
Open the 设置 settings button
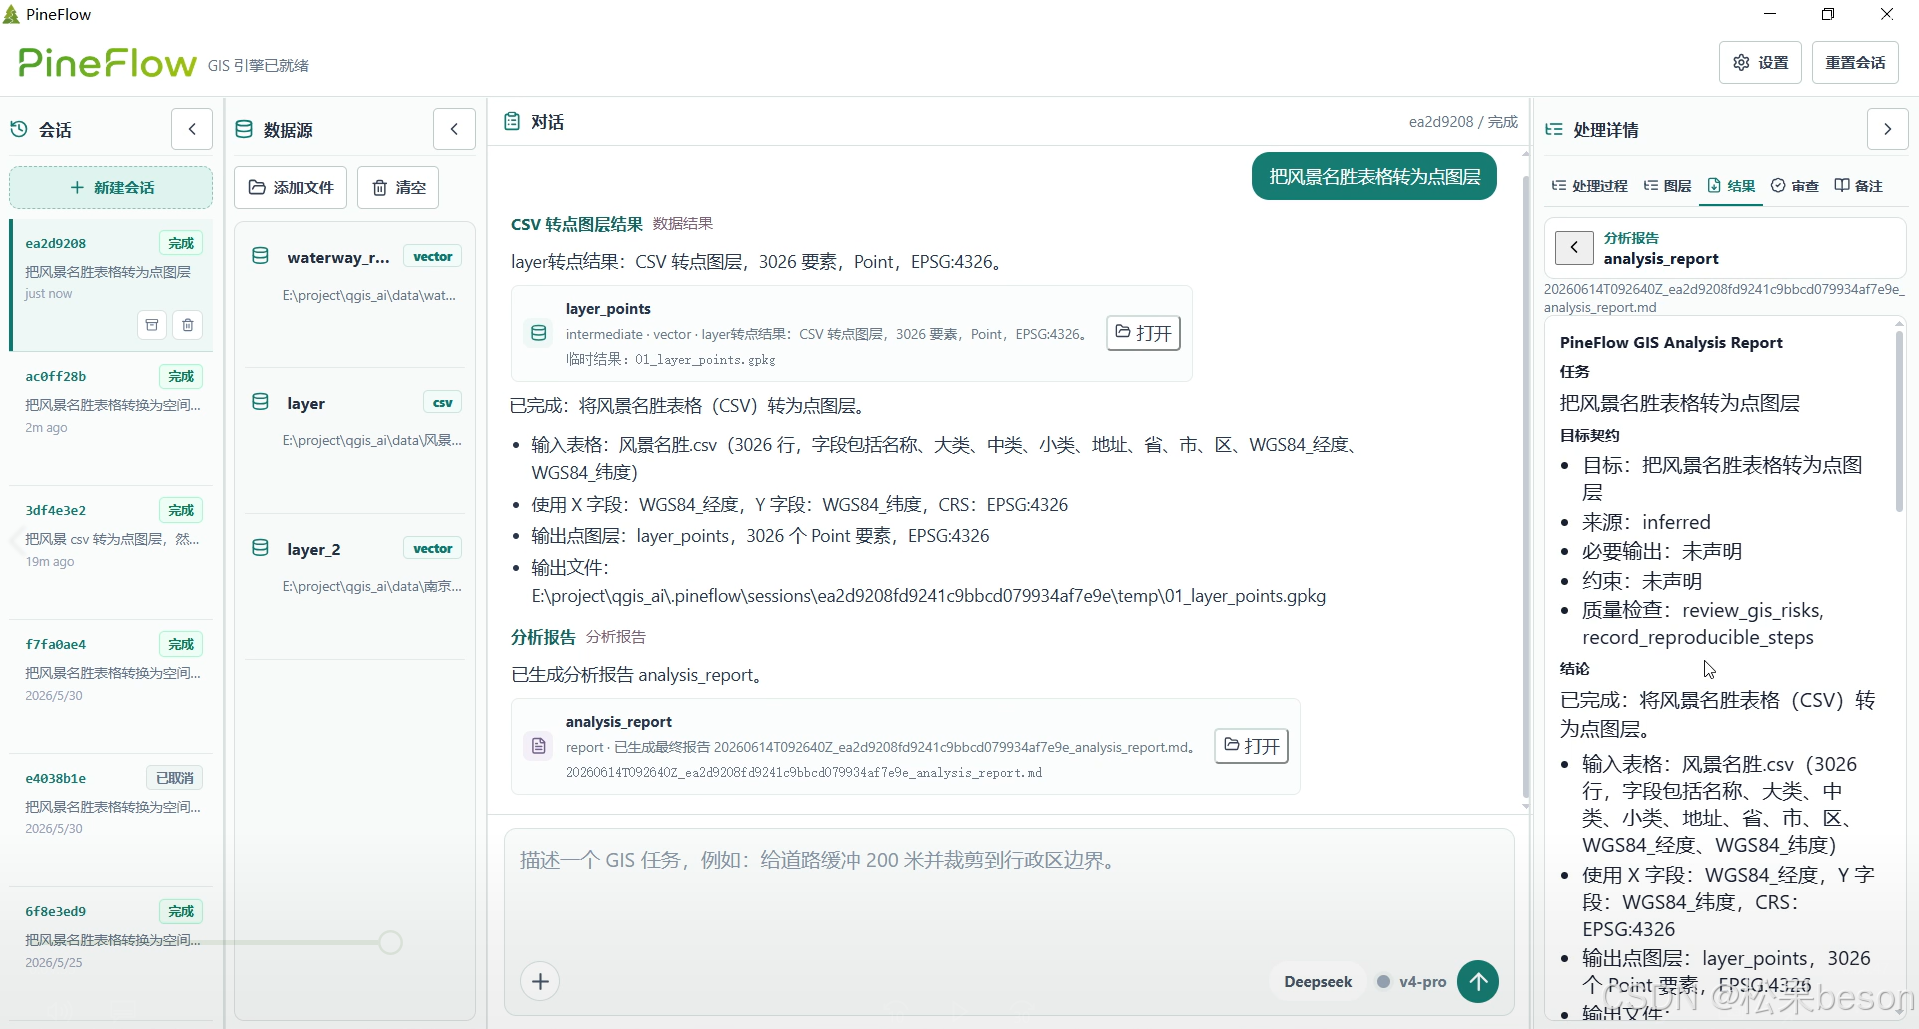(1760, 62)
